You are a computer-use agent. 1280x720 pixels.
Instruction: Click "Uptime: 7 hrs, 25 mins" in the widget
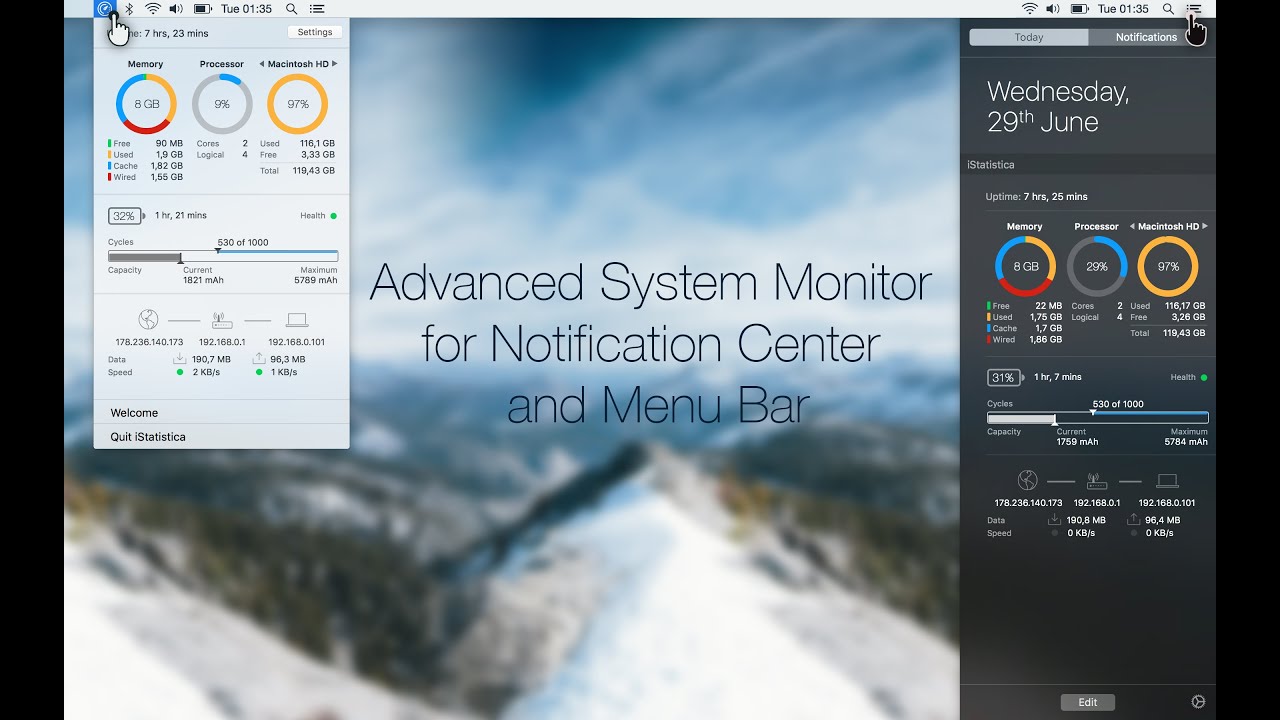click(1036, 197)
